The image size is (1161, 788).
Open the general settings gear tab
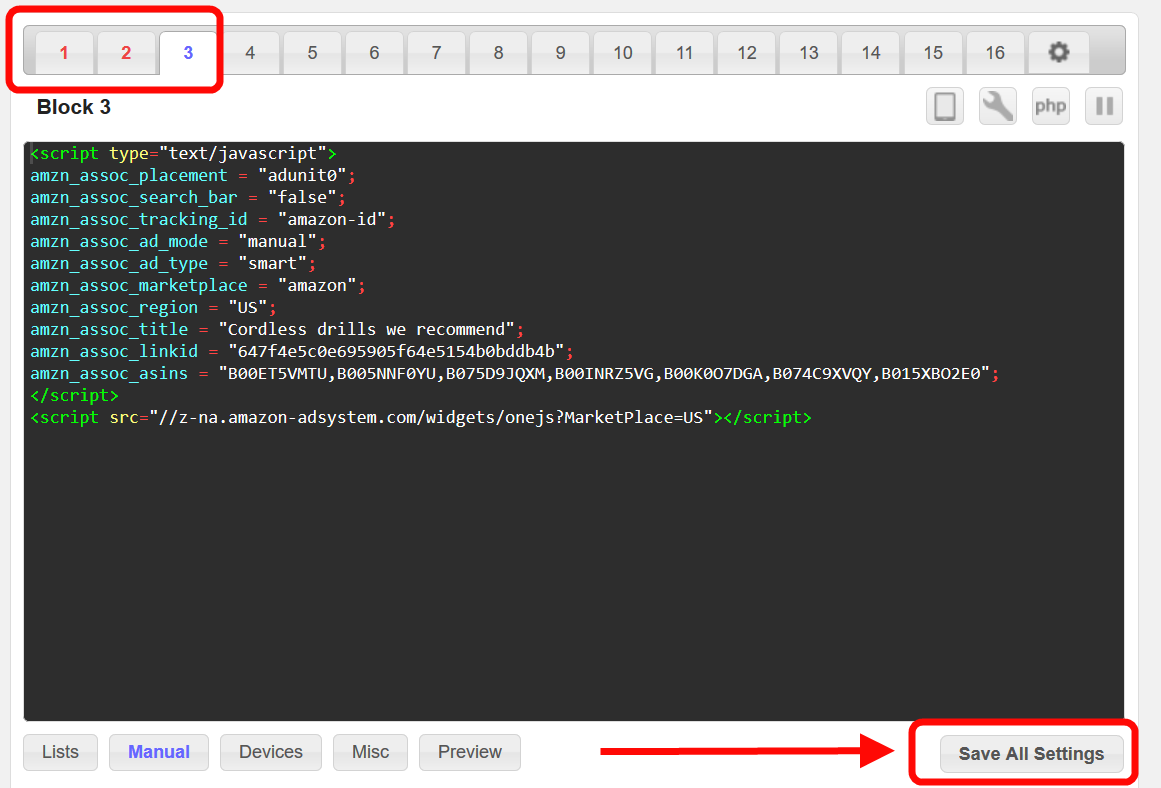pyautogui.click(x=1058, y=53)
